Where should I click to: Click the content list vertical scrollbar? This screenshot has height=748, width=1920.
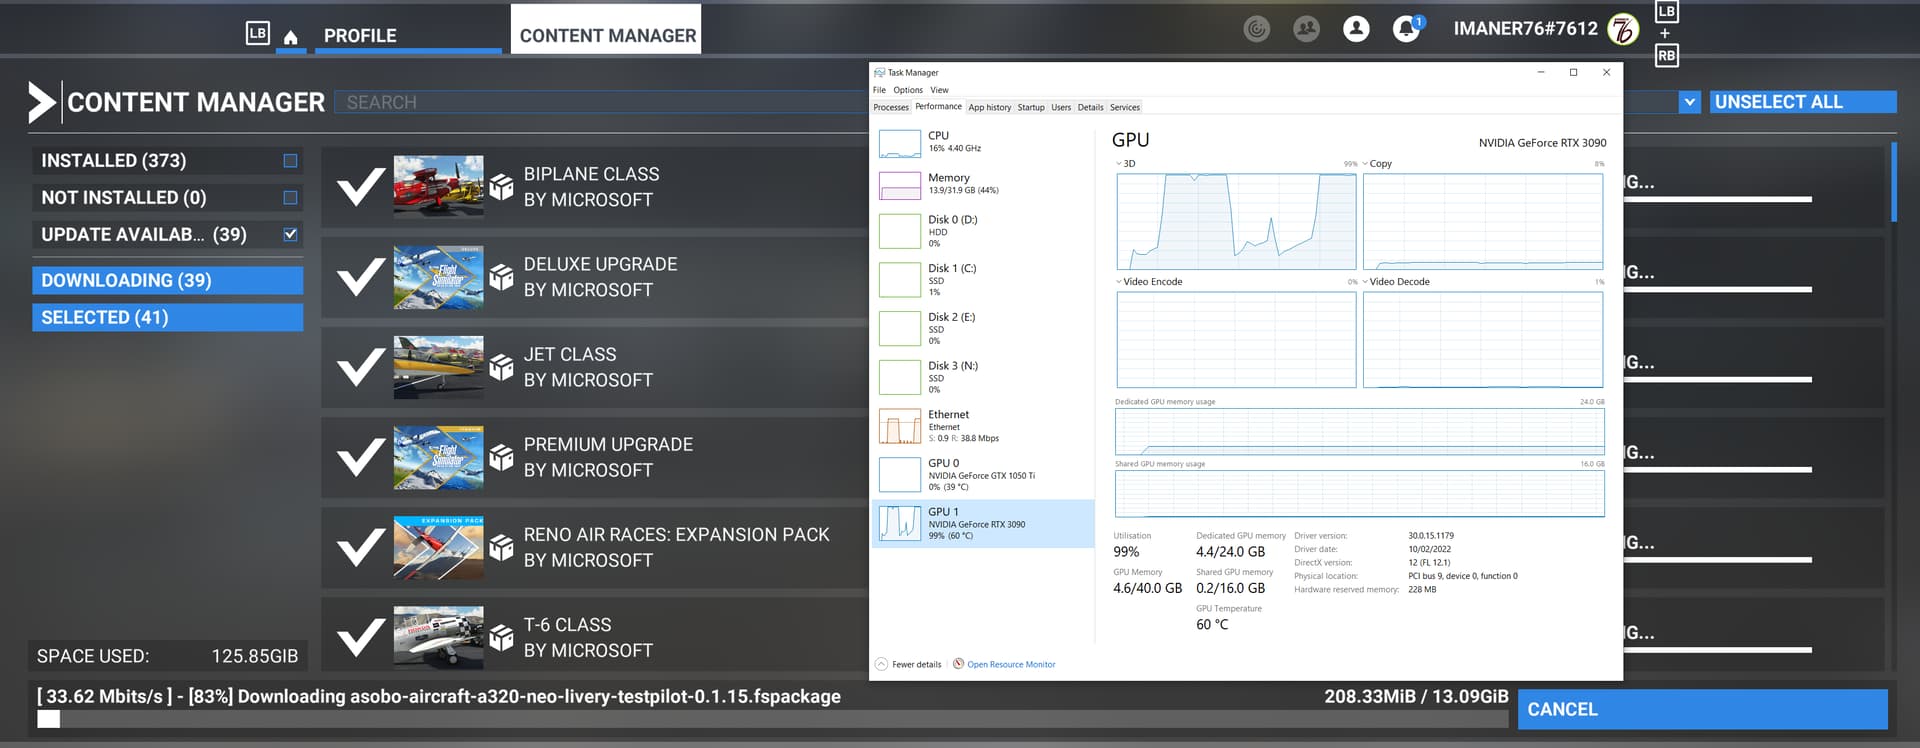click(1893, 182)
